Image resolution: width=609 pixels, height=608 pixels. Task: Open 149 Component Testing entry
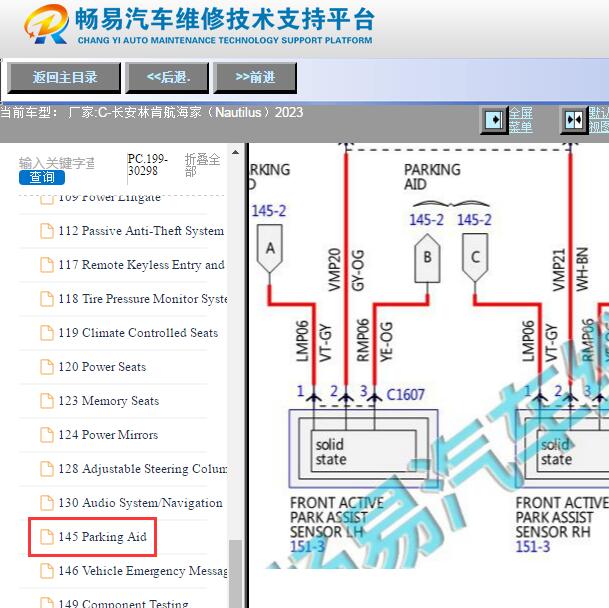123,604
